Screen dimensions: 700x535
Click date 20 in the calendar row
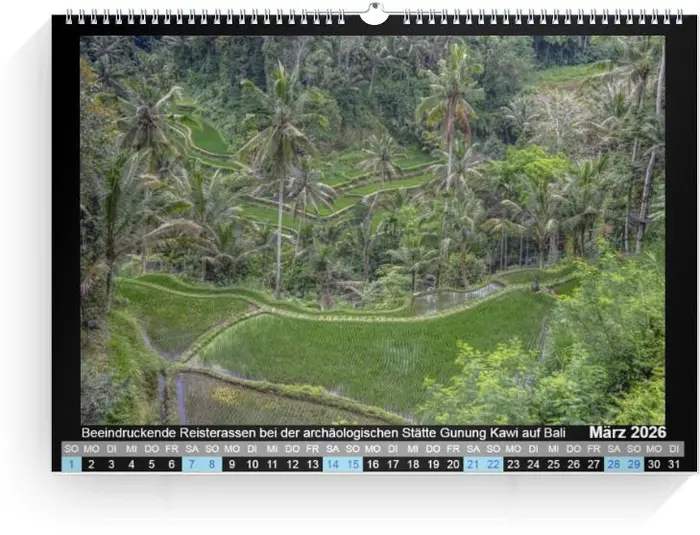453,464
